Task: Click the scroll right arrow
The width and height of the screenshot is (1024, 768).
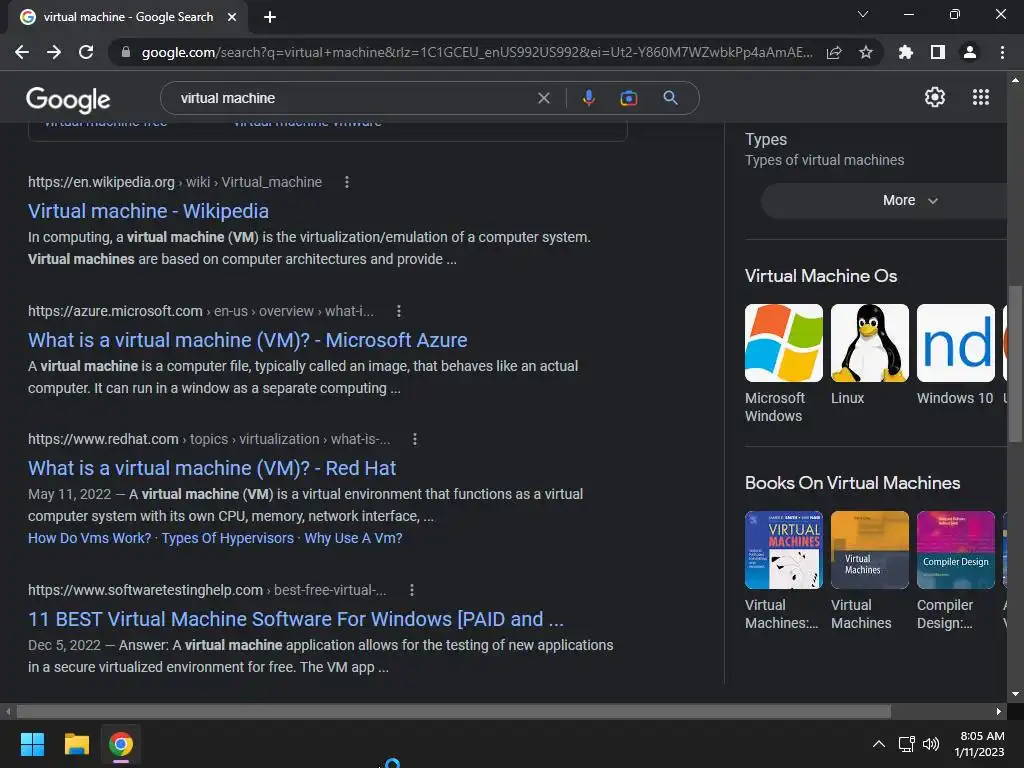Action: pyautogui.click(x=999, y=711)
